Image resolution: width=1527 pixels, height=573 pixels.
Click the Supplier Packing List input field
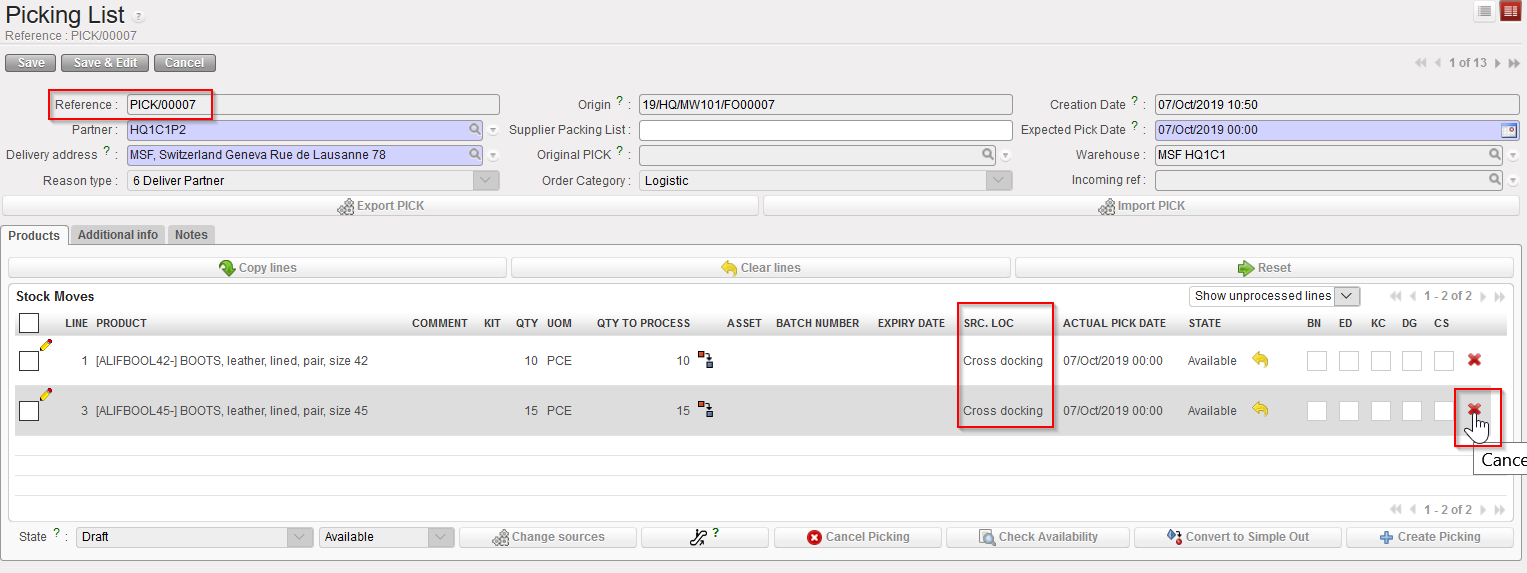tap(825, 130)
